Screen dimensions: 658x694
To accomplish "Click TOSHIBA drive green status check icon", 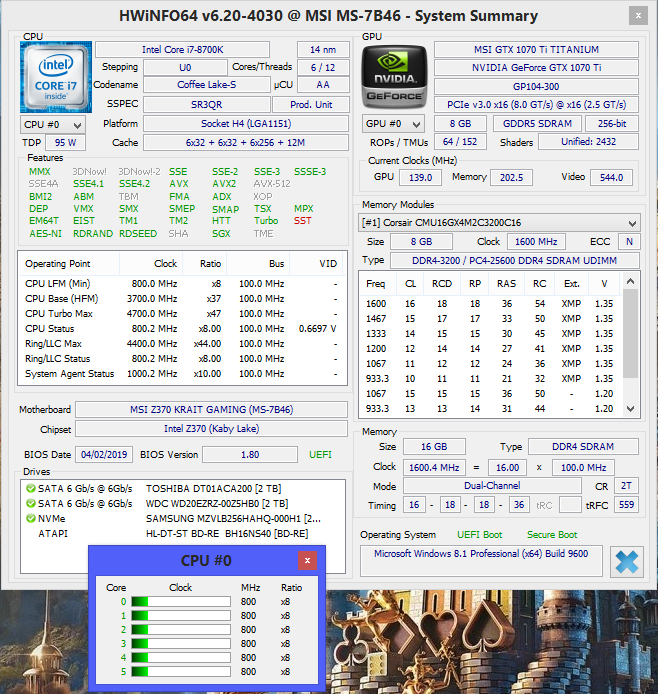I will [x=31, y=488].
